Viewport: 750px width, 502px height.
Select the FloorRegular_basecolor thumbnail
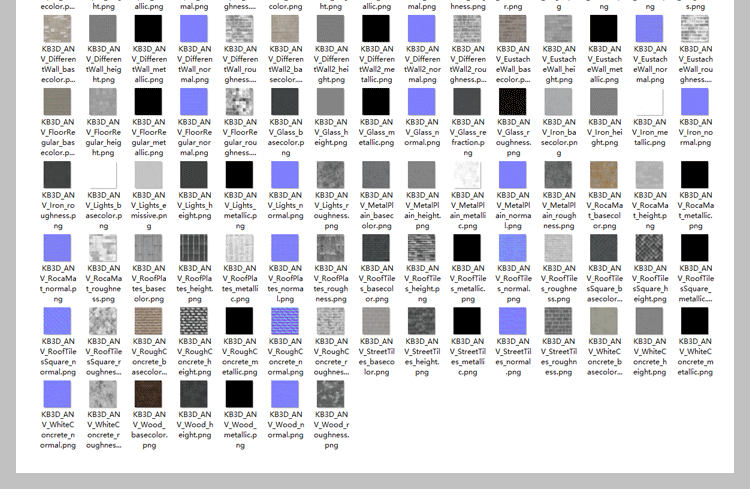pos(57,102)
